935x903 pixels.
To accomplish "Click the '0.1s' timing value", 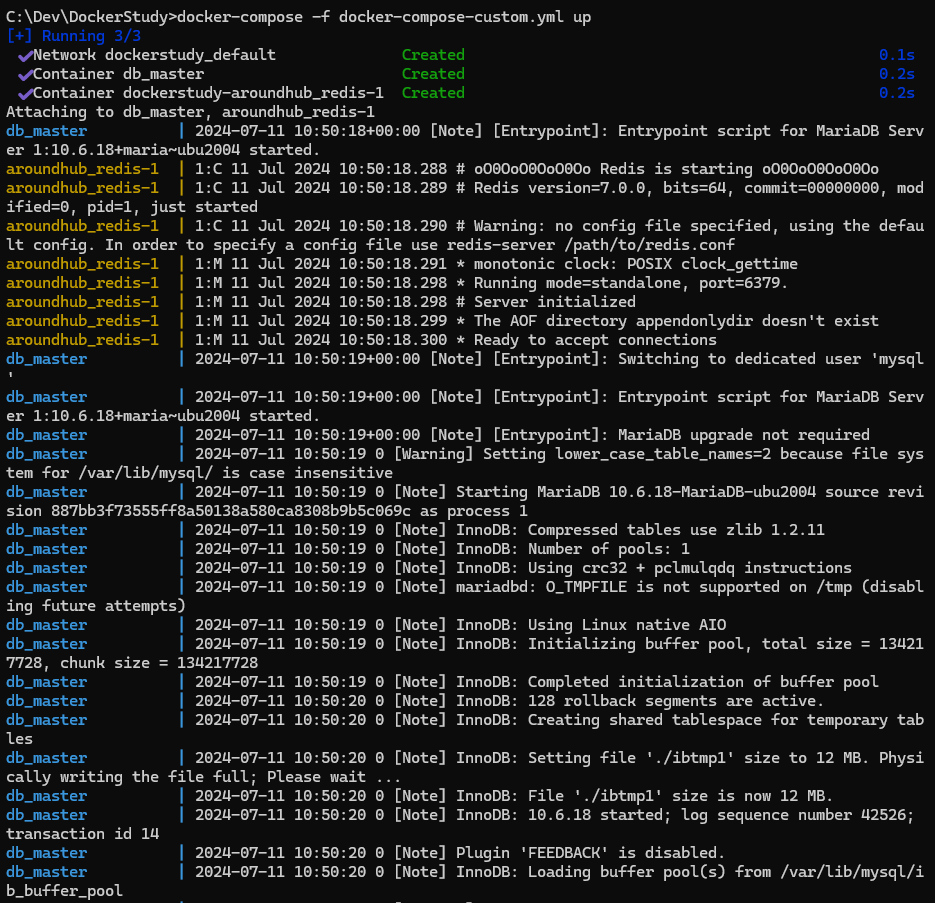I will coord(896,55).
